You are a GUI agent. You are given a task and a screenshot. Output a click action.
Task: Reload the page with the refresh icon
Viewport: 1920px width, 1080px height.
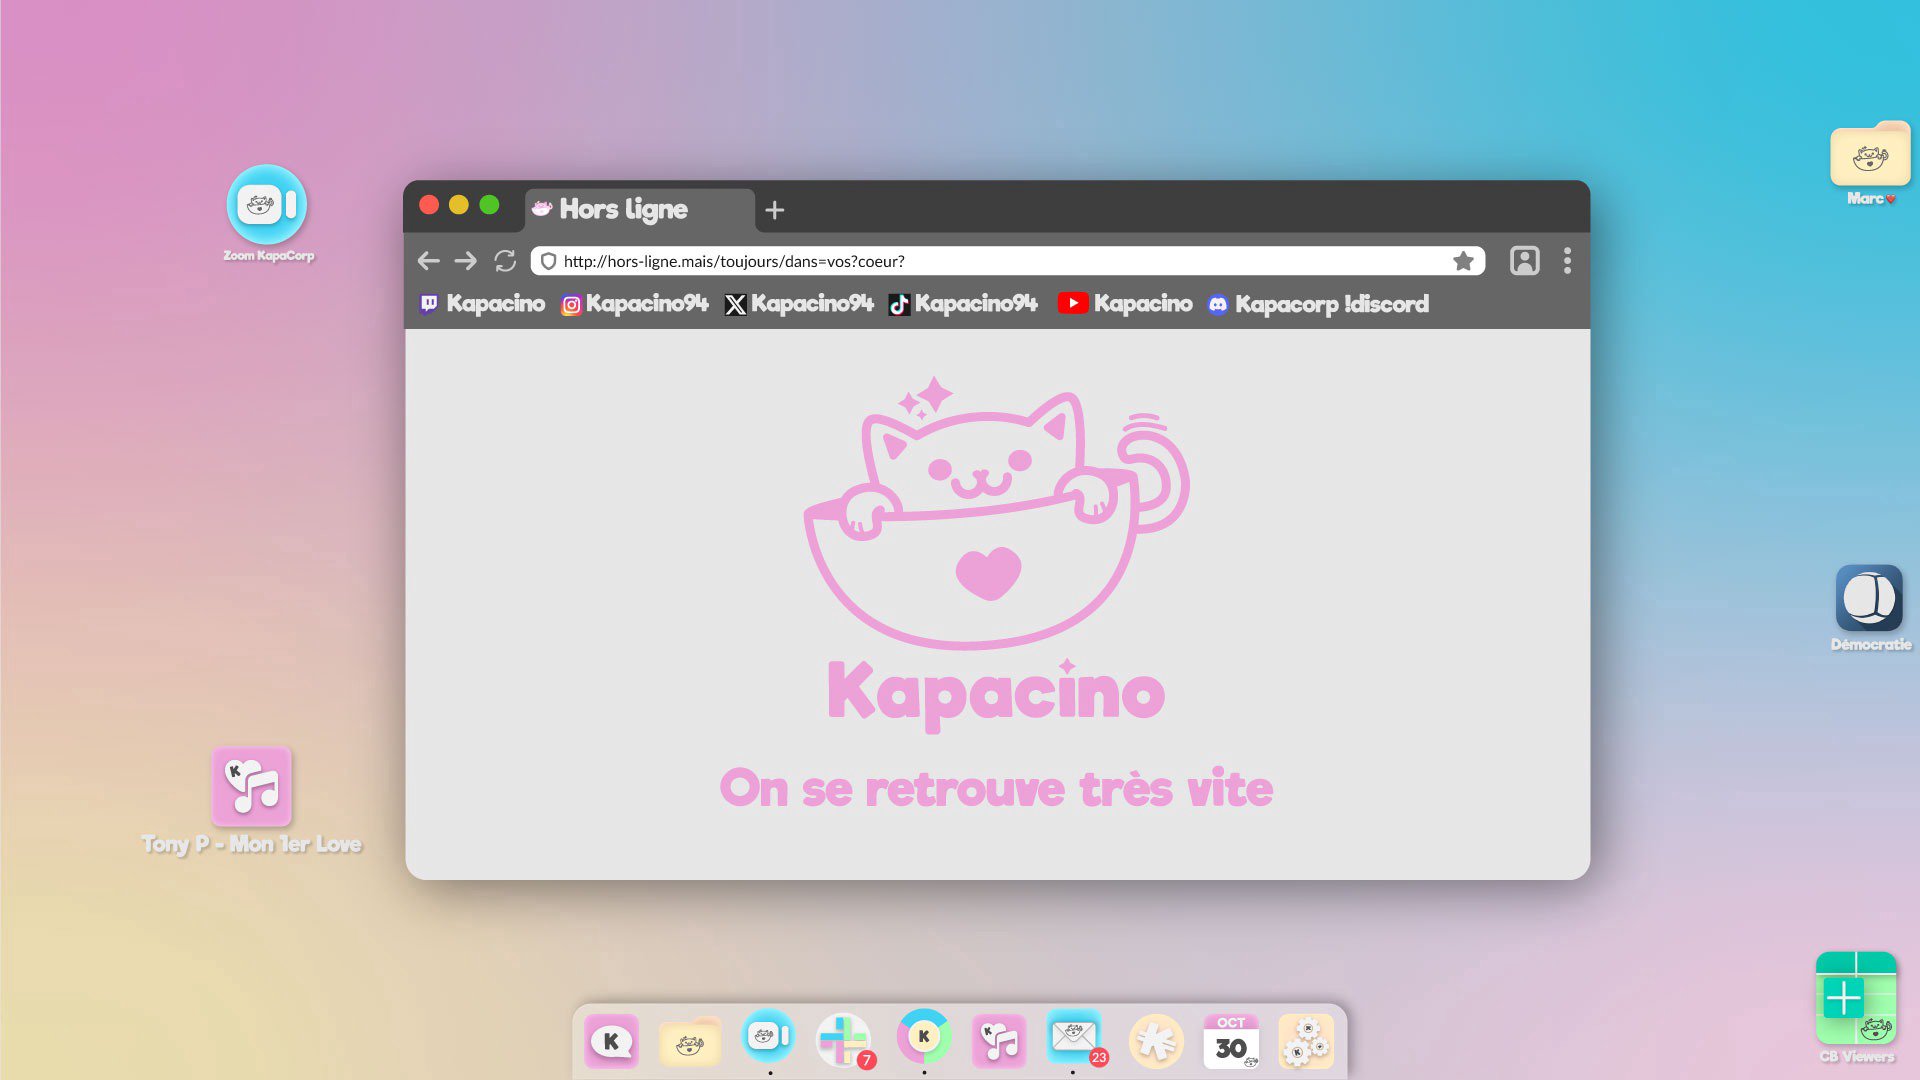(505, 261)
